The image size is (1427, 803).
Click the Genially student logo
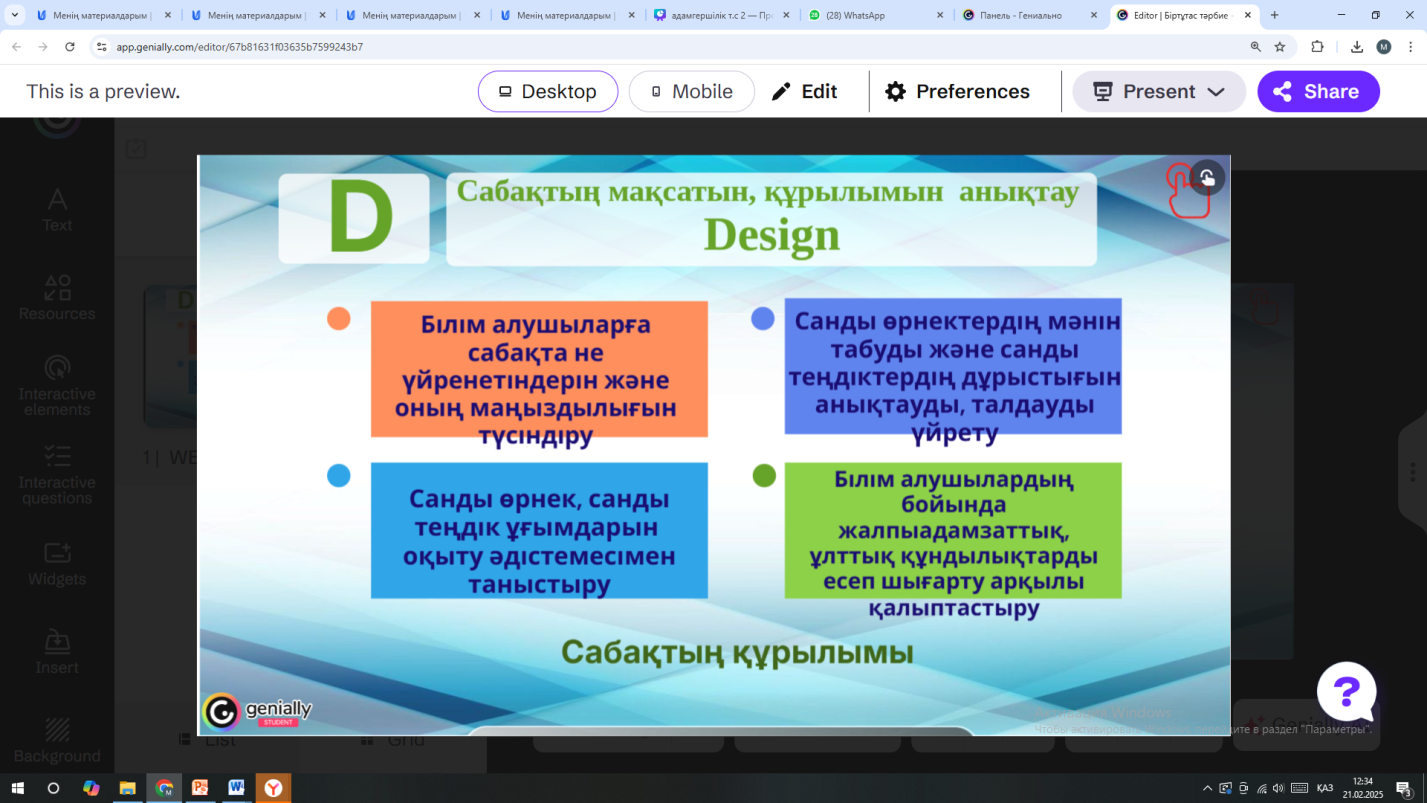tap(257, 711)
